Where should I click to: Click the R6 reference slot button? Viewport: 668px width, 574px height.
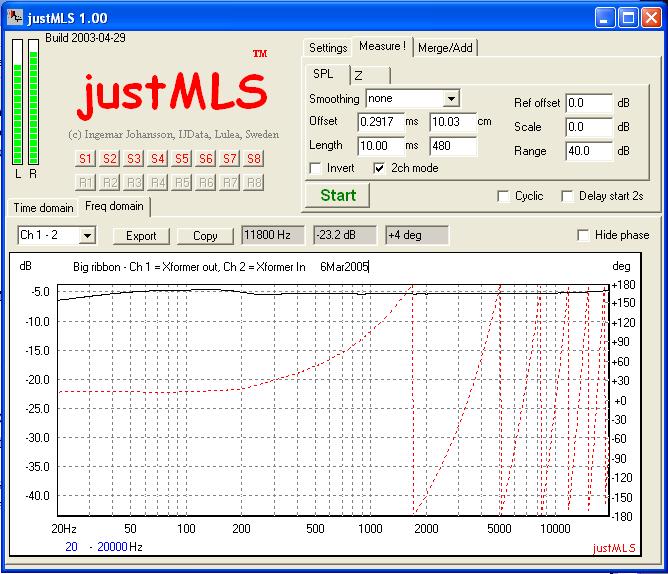(206, 182)
